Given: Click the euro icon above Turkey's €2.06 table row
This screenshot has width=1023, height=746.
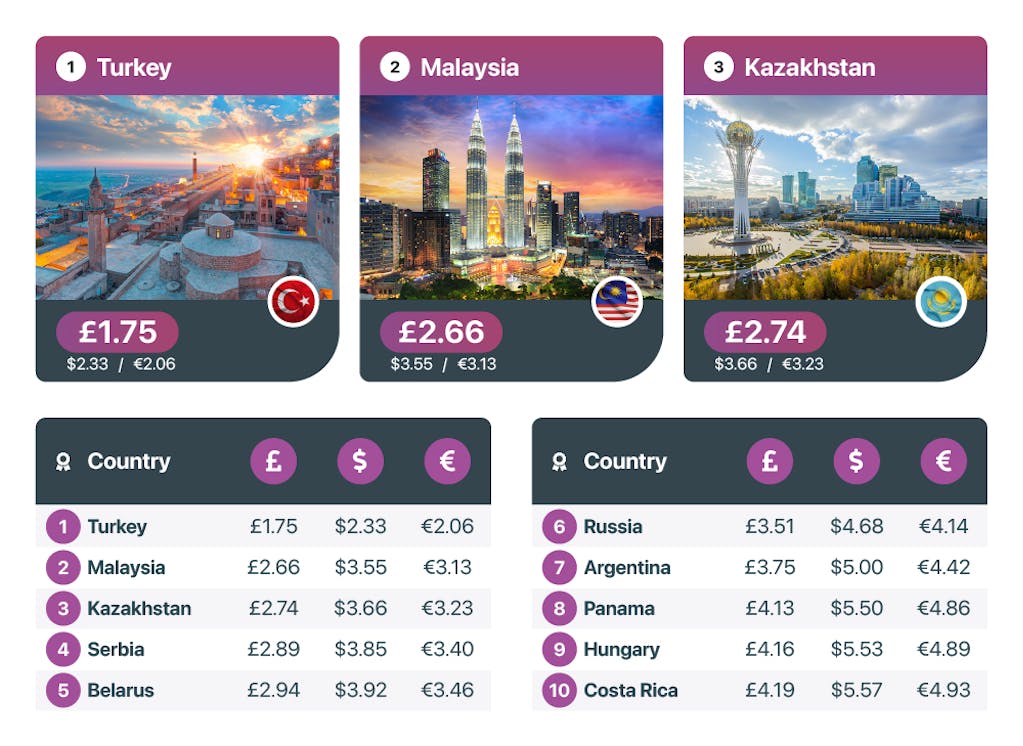Looking at the screenshot, I should coord(447,461).
